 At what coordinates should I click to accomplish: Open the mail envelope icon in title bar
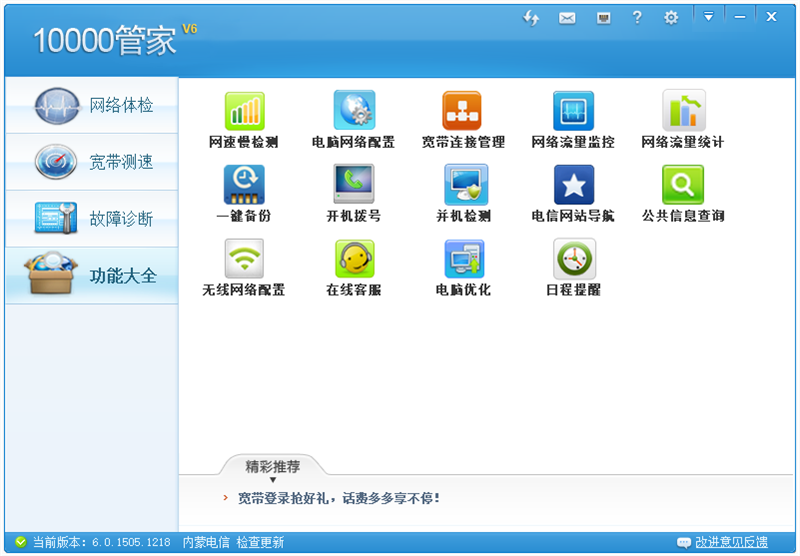567,18
